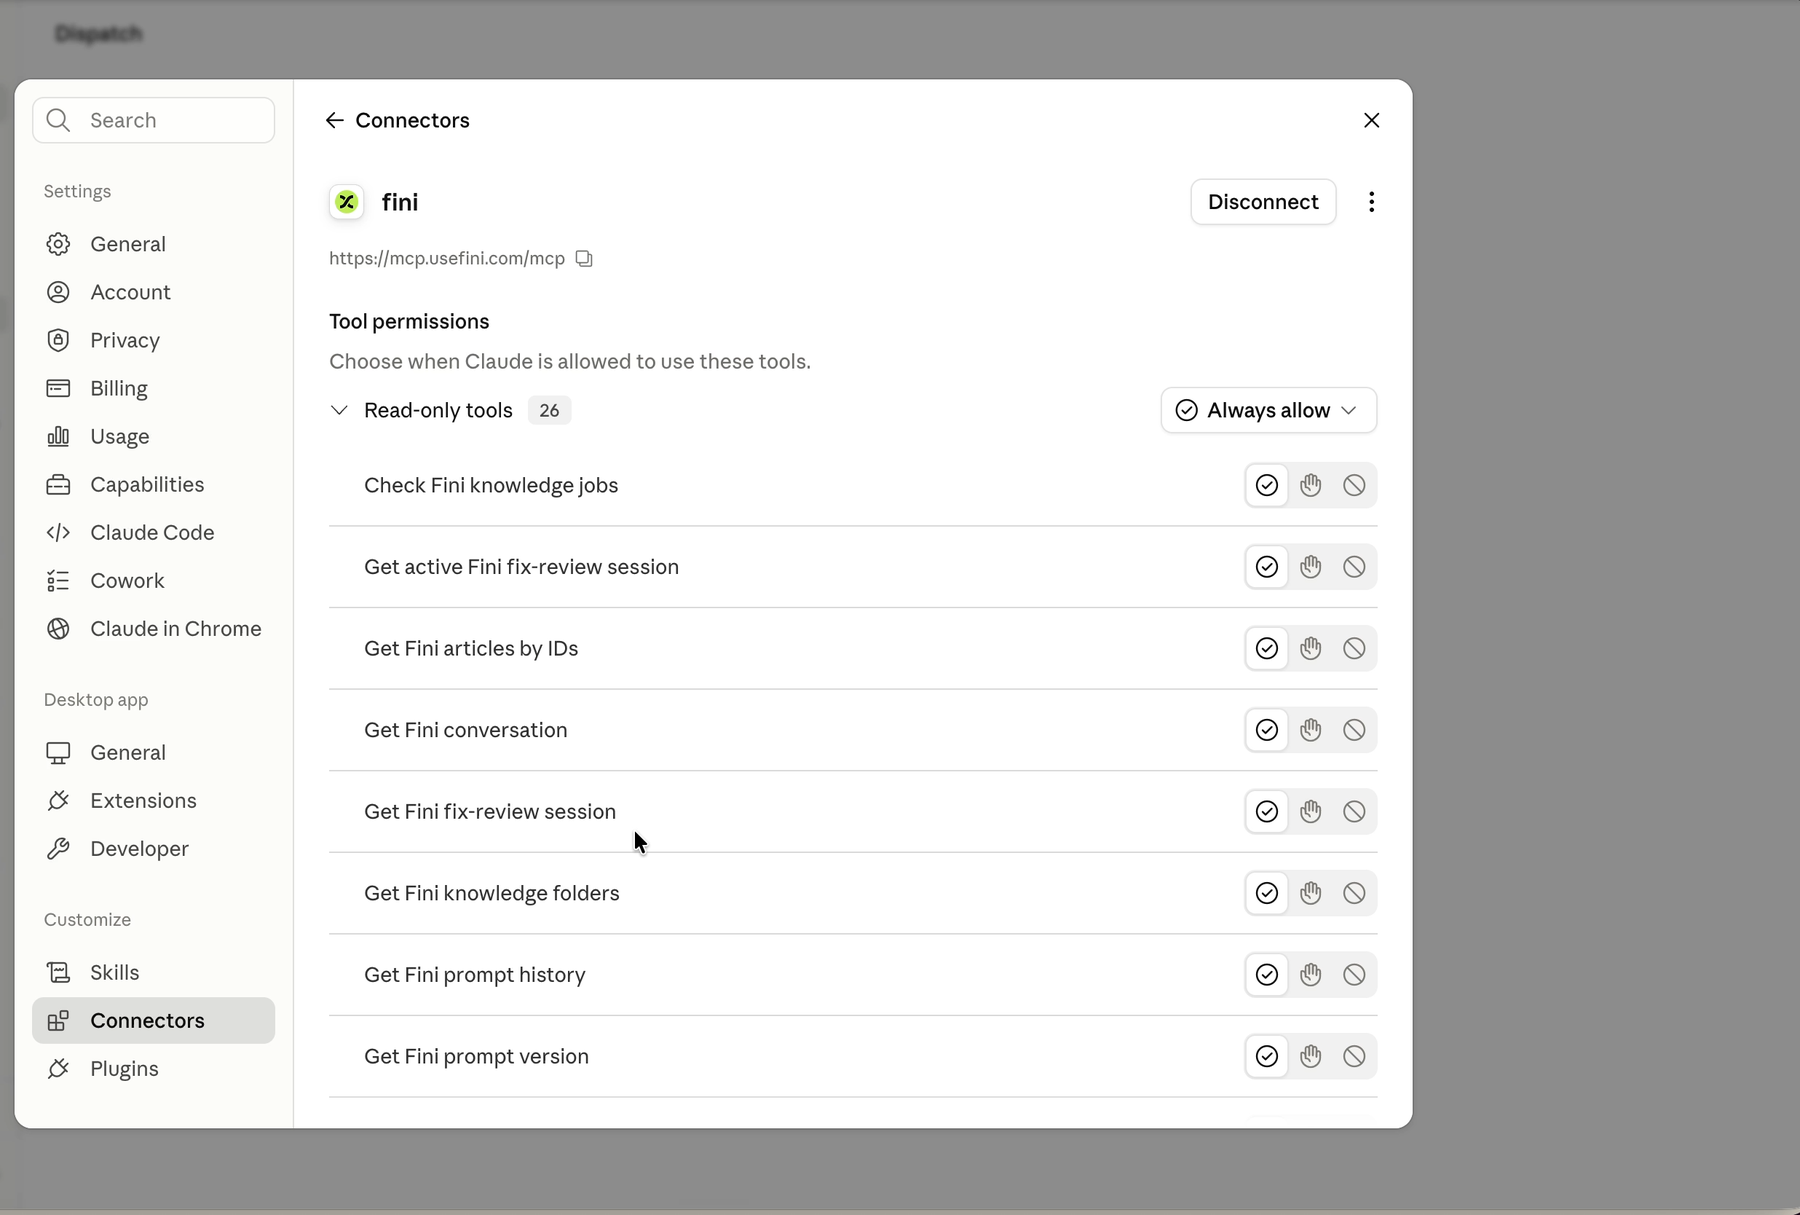Open the Developer section
This screenshot has height=1215, width=1800.
[153, 848]
